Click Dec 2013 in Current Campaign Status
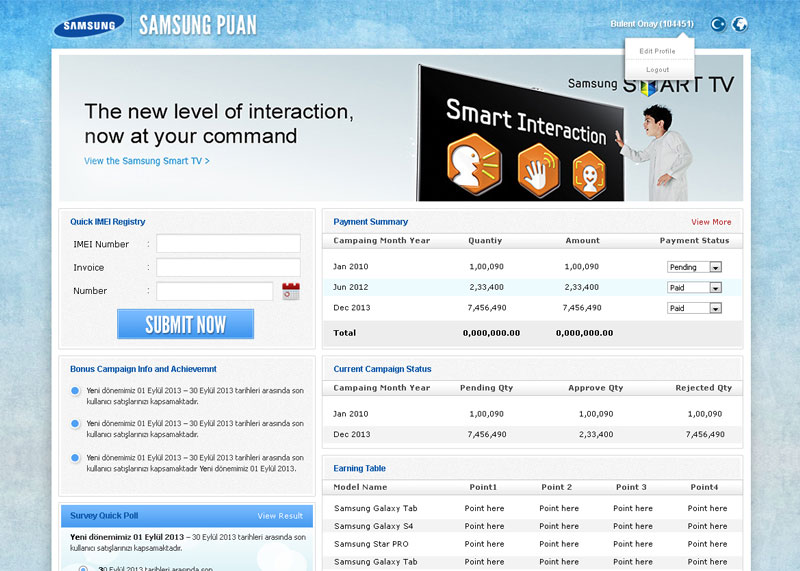This screenshot has width=800, height=571. pyautogui.click(x=352, y=434)
